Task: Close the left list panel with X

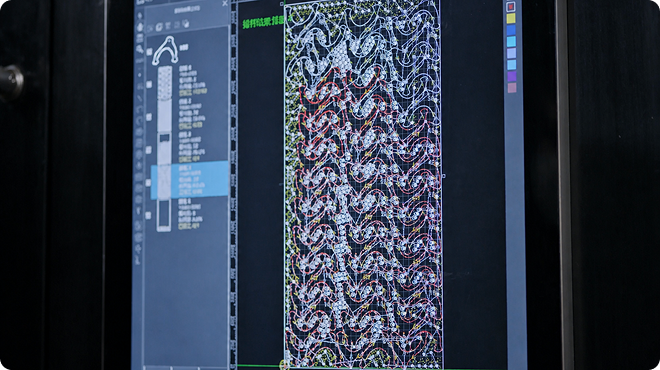Action: [225, 3]
